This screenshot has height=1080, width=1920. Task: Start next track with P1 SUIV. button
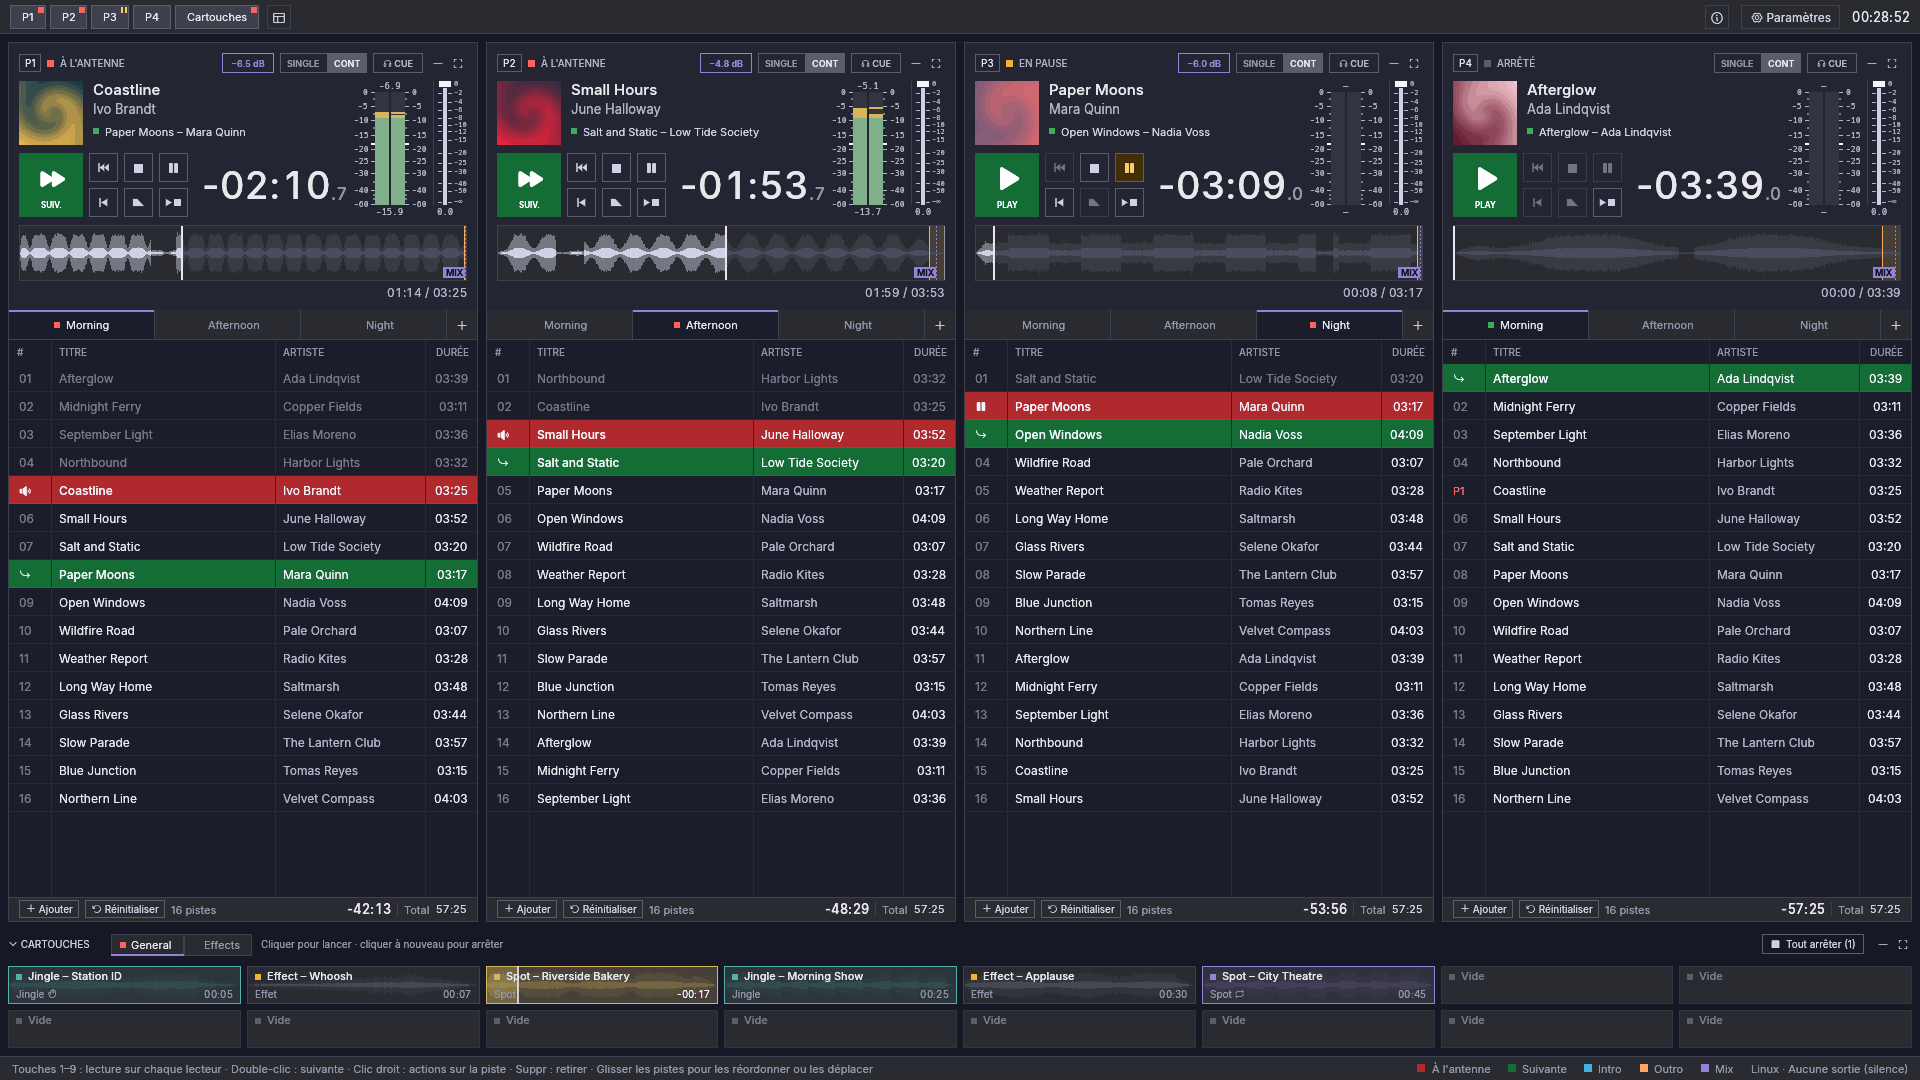51,185
